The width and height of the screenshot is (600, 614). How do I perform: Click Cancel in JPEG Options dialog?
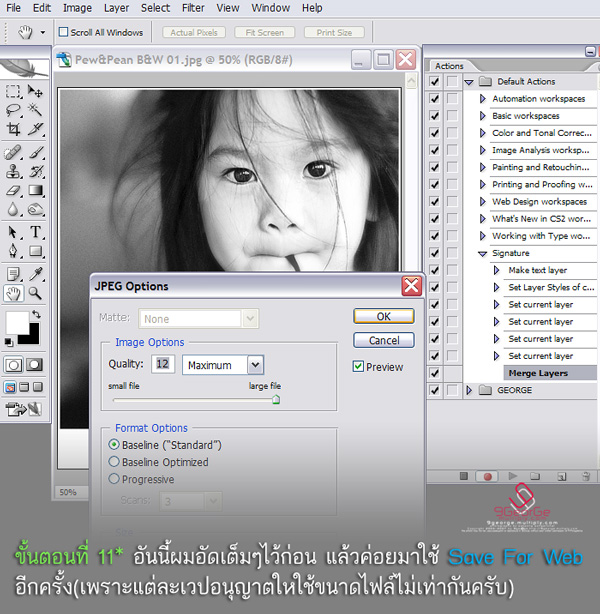[384, 340]
